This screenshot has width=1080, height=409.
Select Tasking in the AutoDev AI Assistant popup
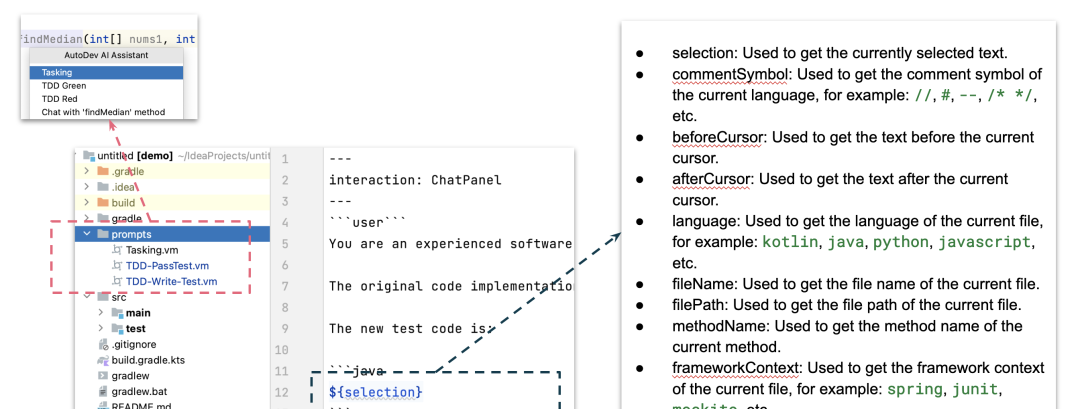[107, 72]
